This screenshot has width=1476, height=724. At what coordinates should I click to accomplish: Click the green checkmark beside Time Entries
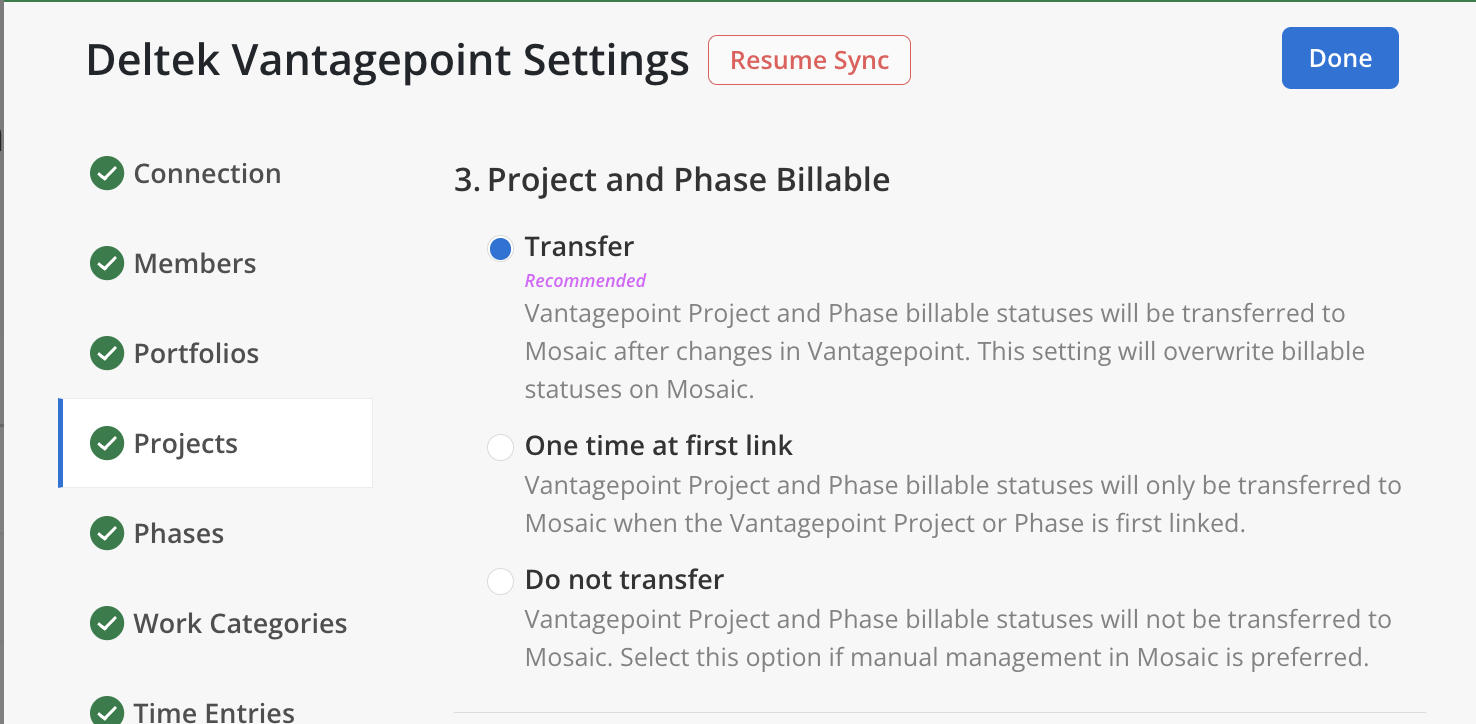pos(107,711)
